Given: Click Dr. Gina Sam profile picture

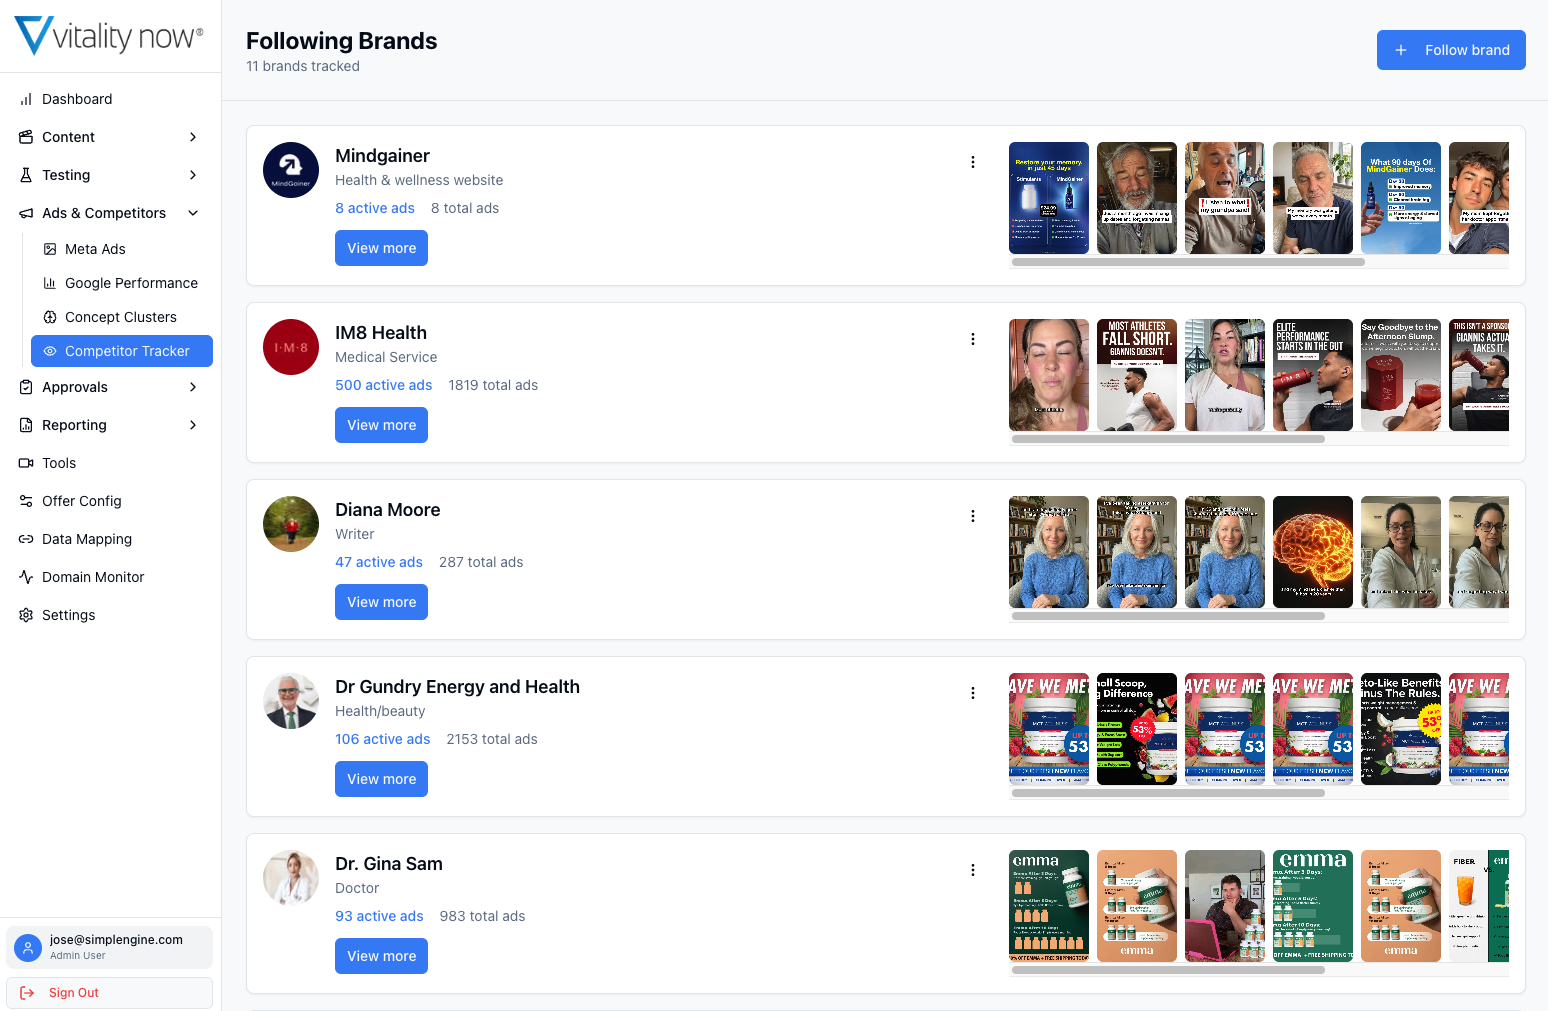Looking at the screenshot, I should tap(291, 878).
